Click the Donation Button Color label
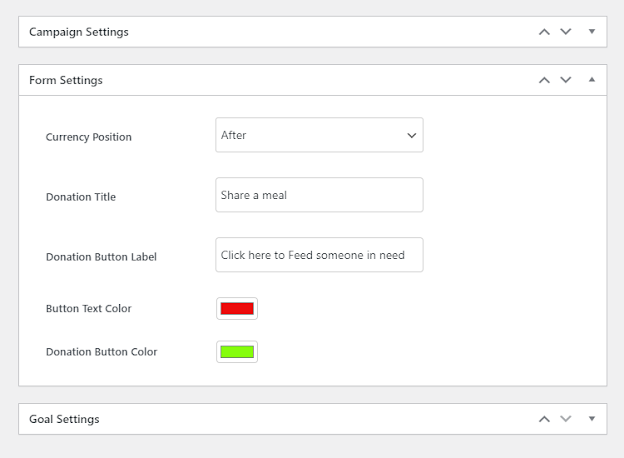 pyautogui.click(x=101, y=352)
